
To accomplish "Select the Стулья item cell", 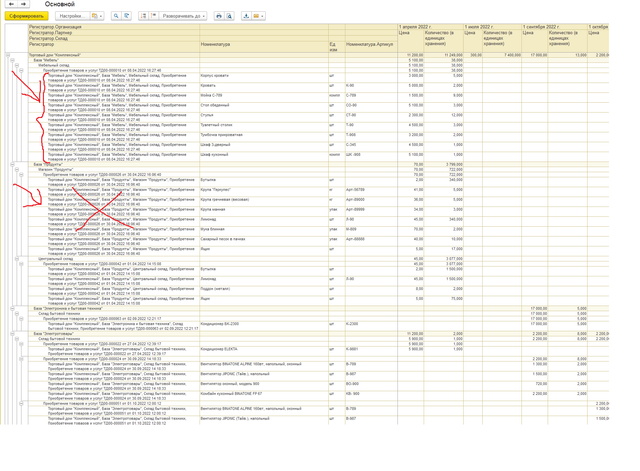I will click(x=264, y=118).
